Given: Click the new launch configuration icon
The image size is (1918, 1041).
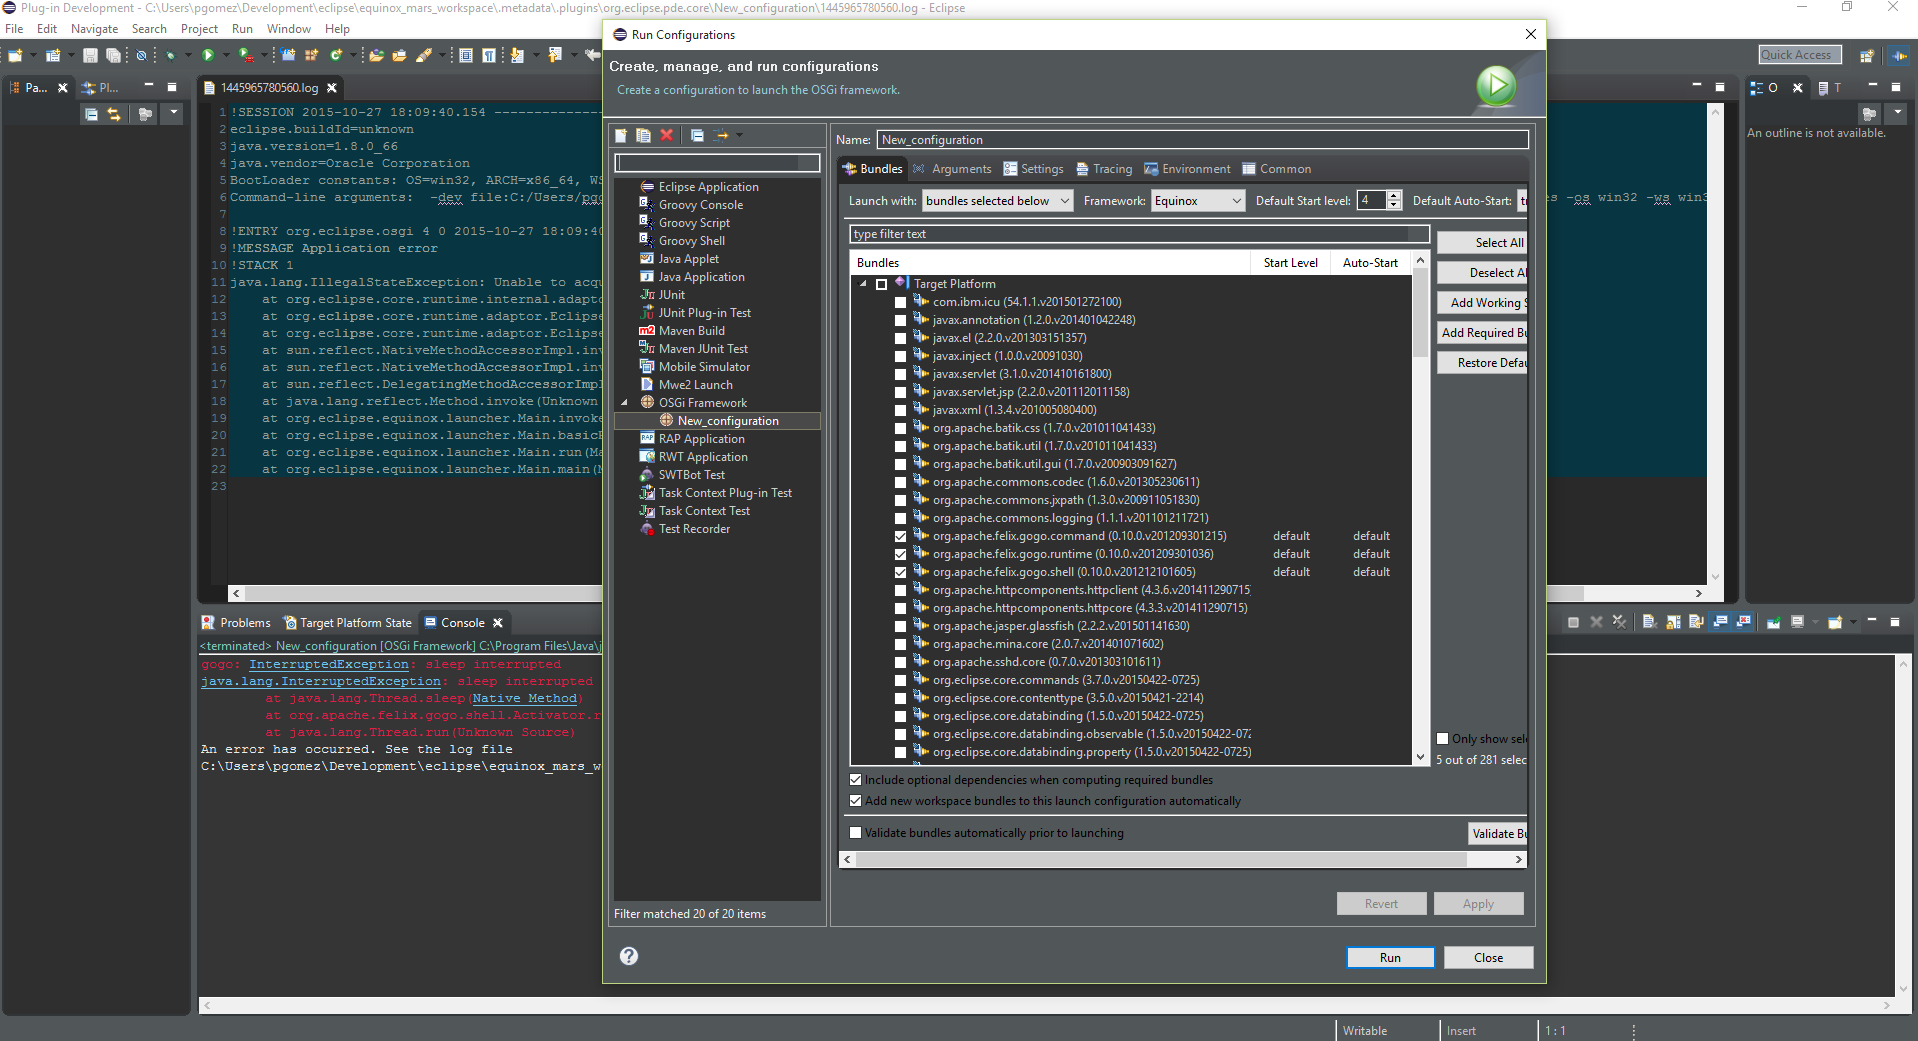Looking at the screenshot, I should tap(621, 136).
